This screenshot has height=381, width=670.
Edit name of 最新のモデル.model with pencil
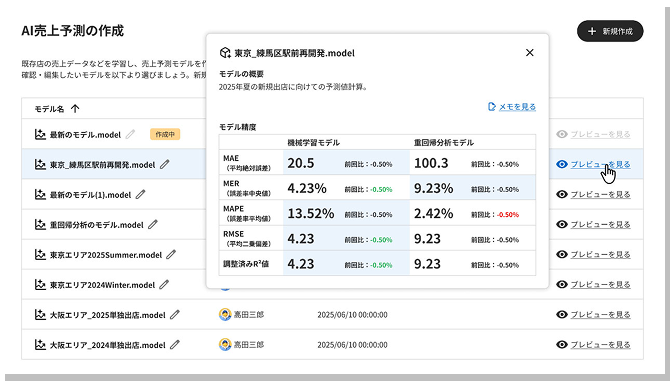click(x=131, y=134)
